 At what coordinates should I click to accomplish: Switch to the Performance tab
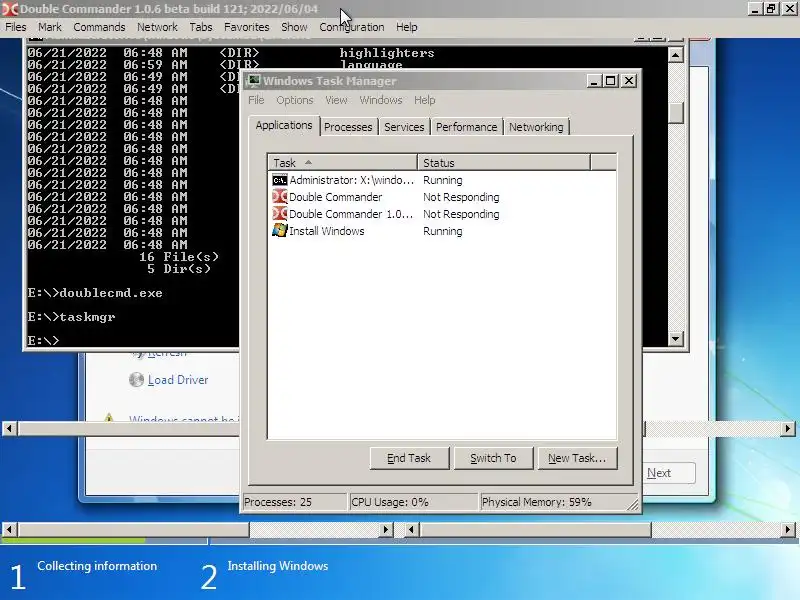[x=466, y=127]
